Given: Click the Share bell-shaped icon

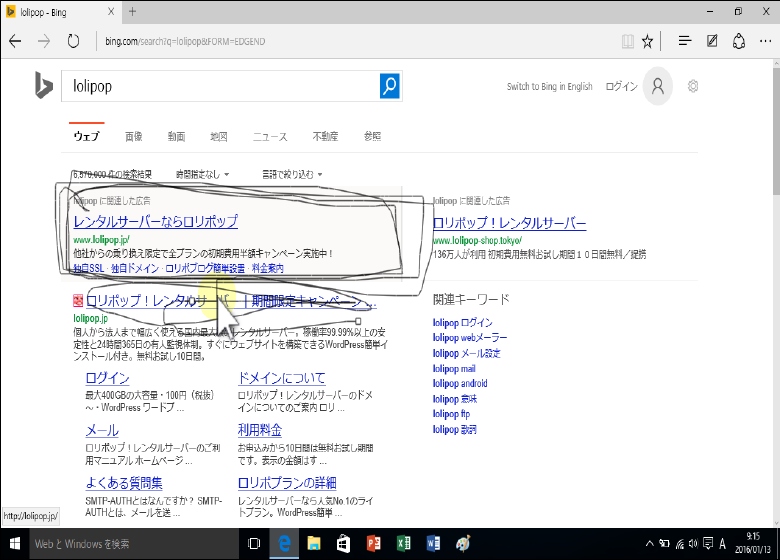Looking at the screenshot, I should click(x=739, y=41).
